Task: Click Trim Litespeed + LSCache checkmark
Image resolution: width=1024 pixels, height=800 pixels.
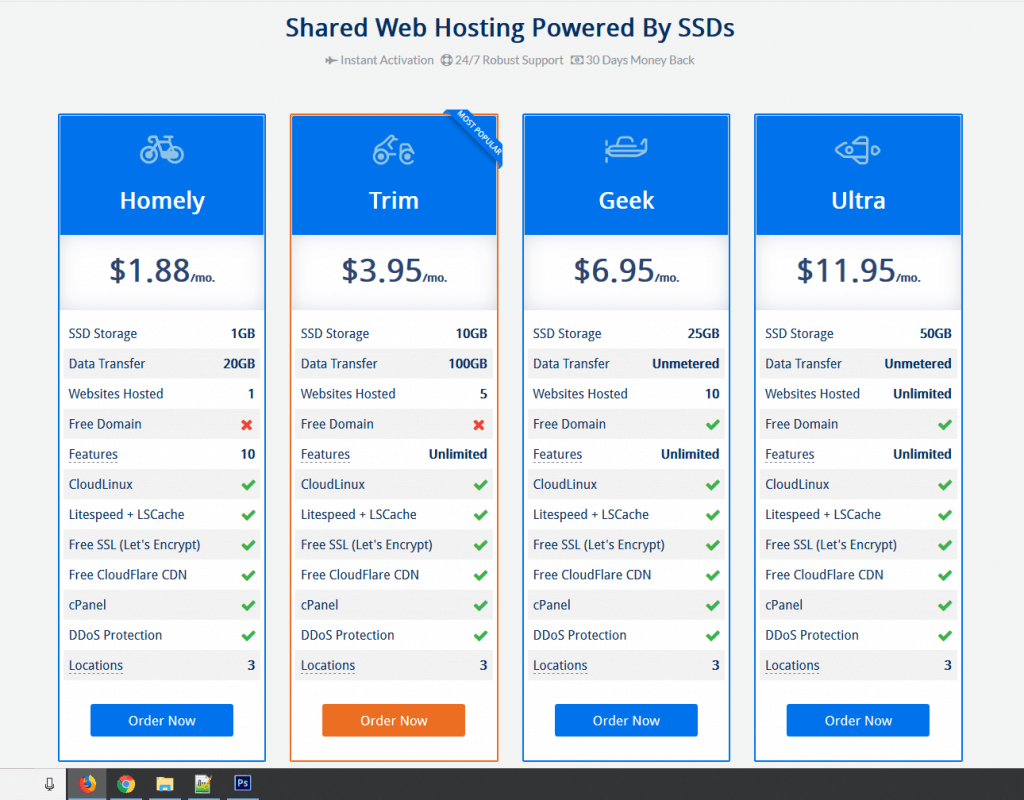Action: point(481,515)
